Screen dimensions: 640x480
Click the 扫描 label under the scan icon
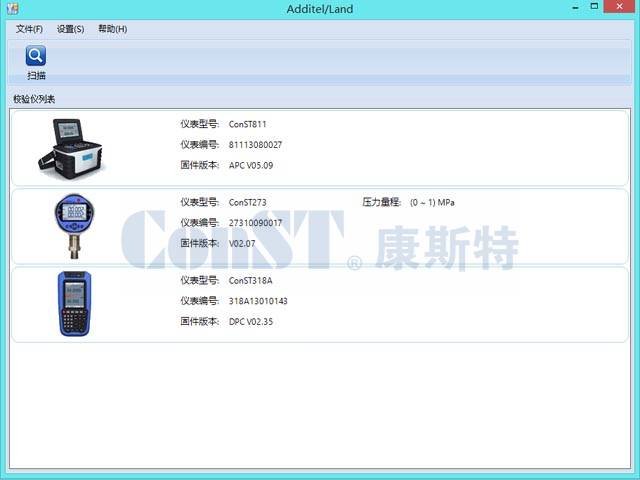tap(36, 76)
